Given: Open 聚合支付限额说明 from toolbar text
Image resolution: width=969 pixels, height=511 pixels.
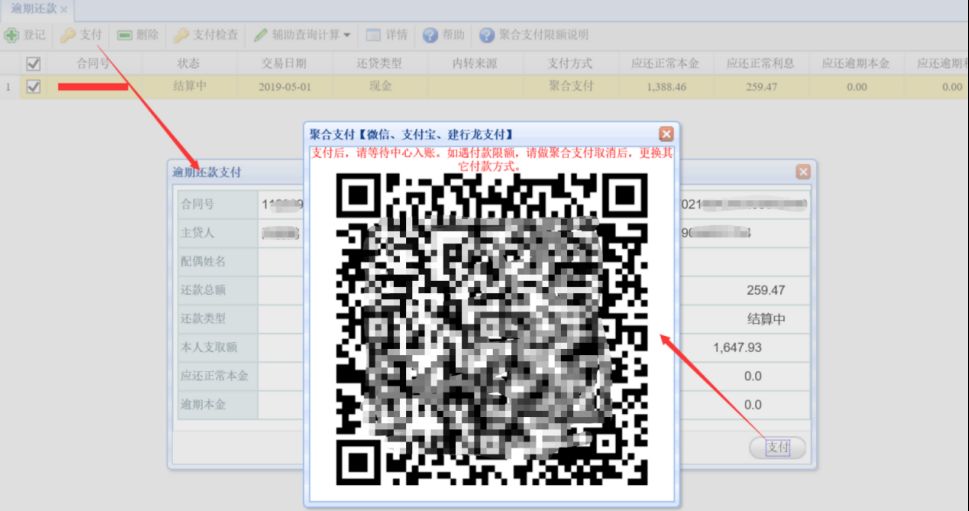Looking at the screenshot, I should 543,35.
